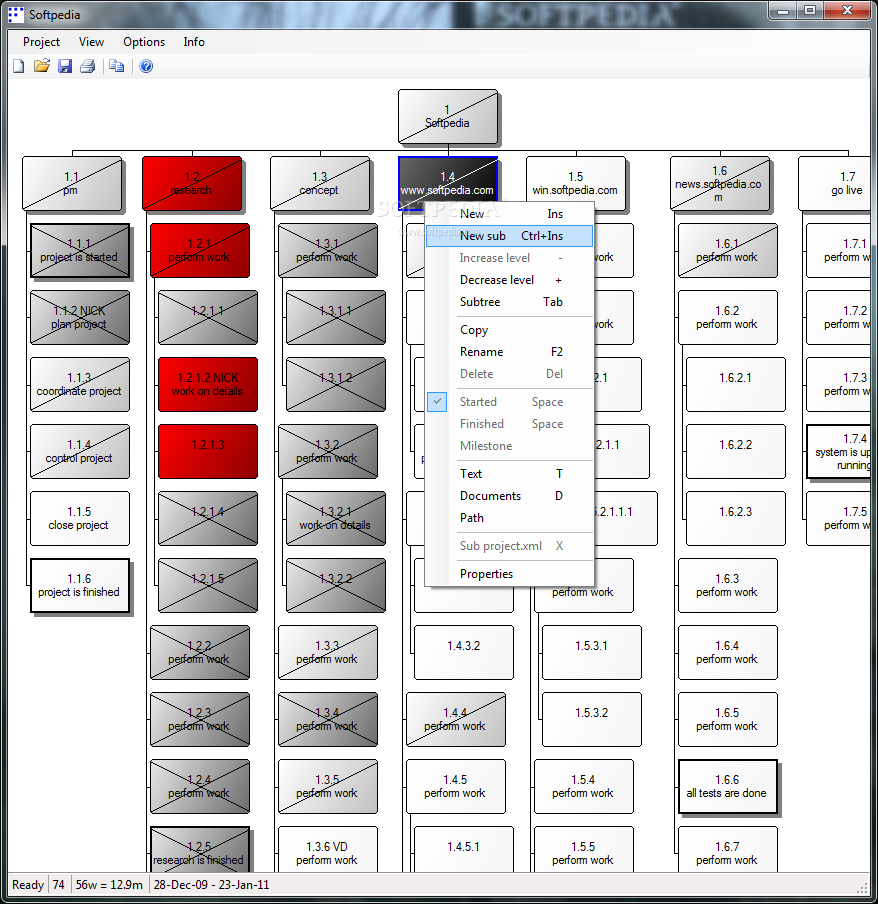Viewport: 878px width, 904px height.
Task: Select node 1.3.2.1 work on details
Action: [x=336, y=518]
